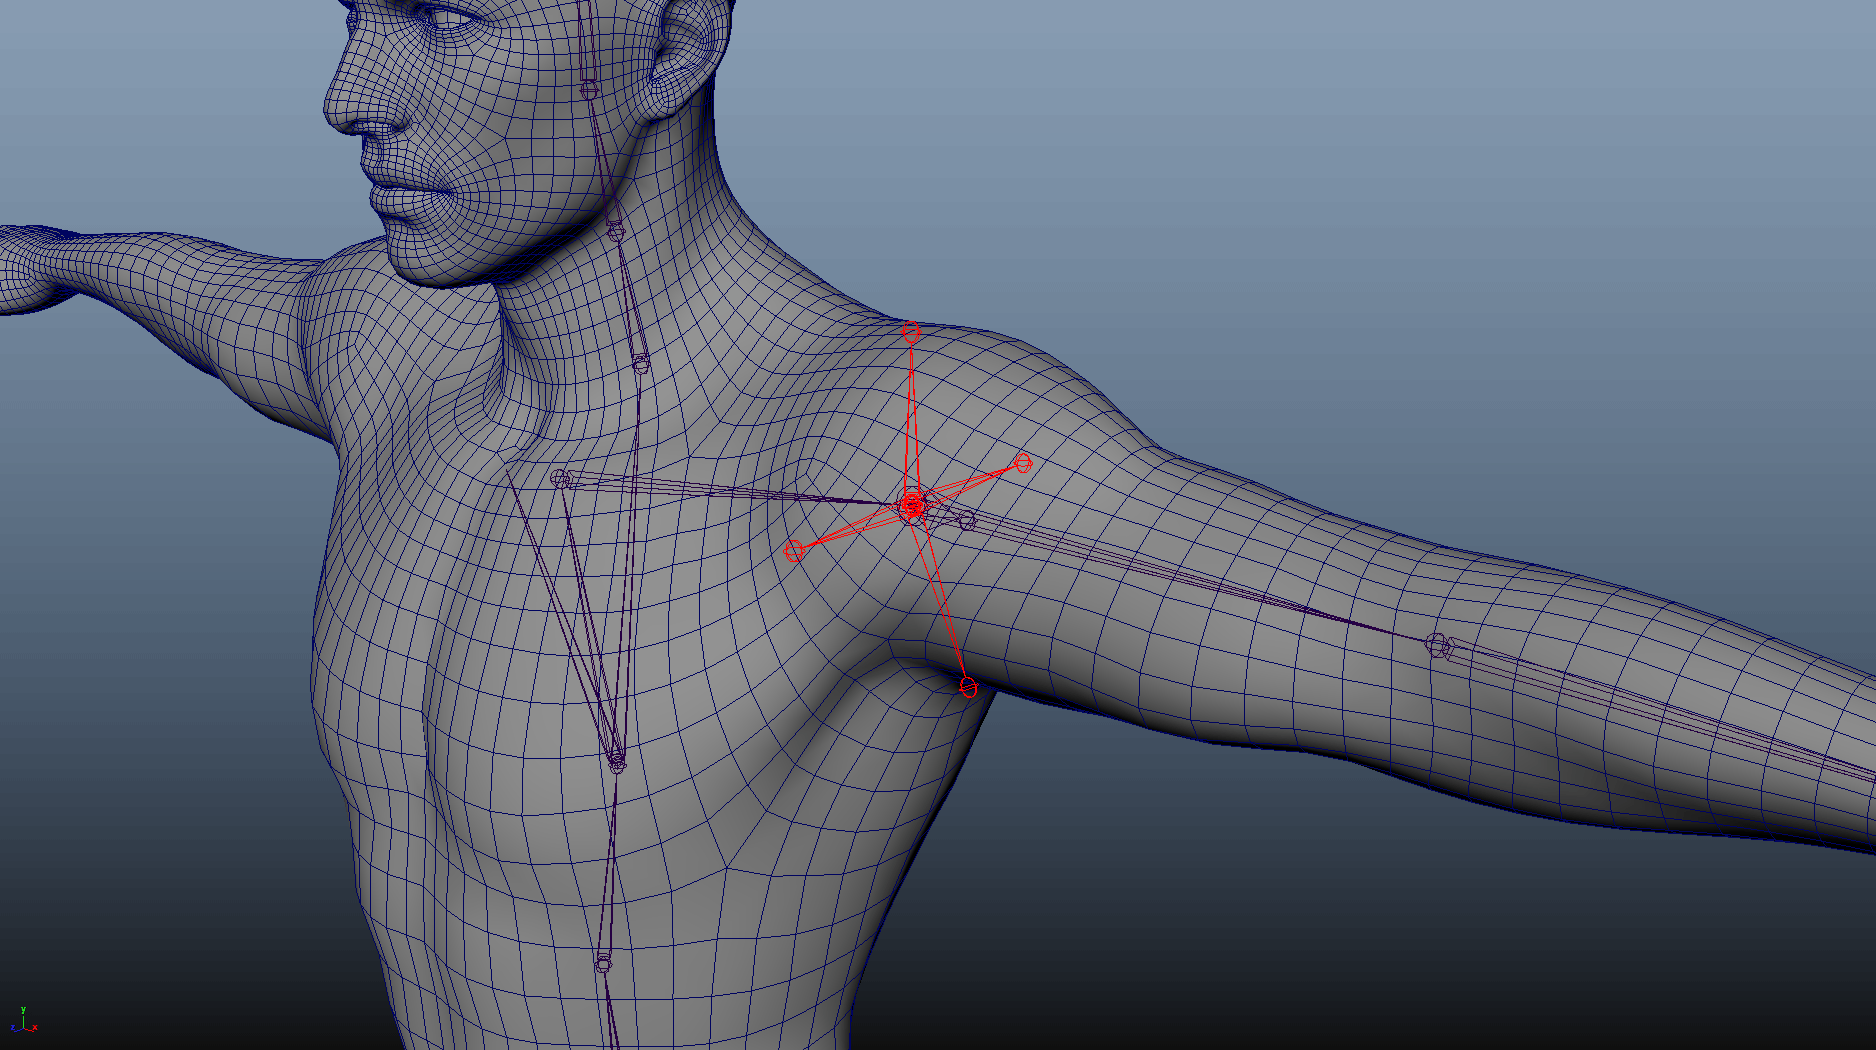Pick the lower spine joint on the abdomen
The image size is (1876, 1050).
click(x=603, y=964)
